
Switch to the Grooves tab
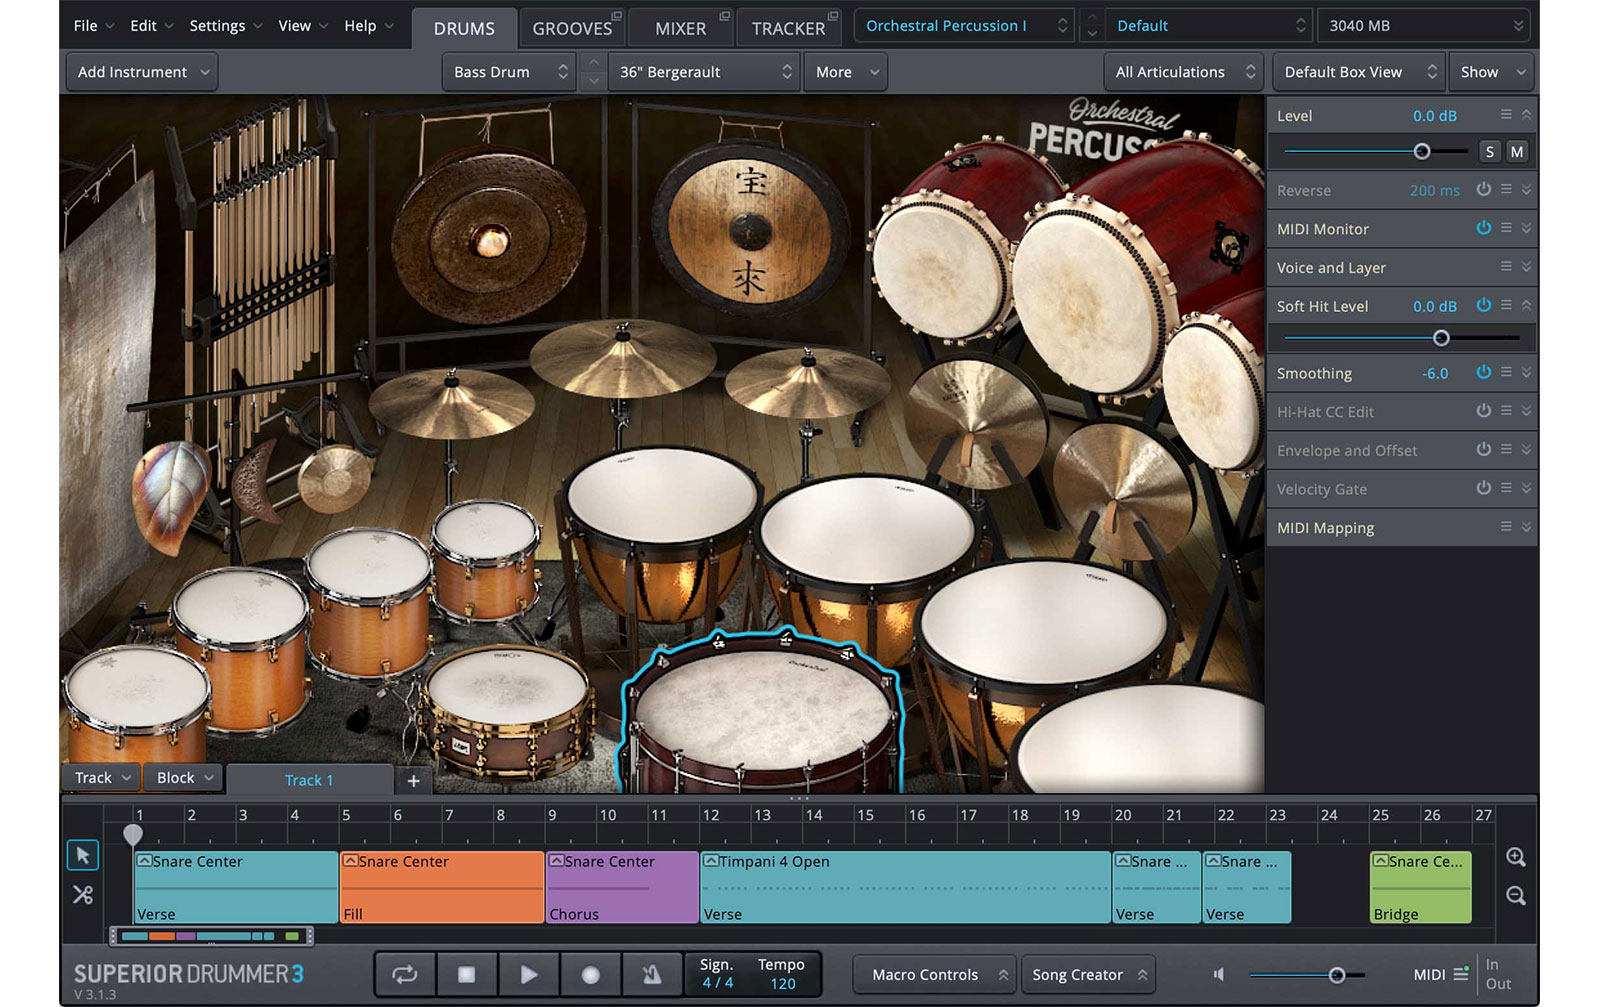click(x=572, y=29)
